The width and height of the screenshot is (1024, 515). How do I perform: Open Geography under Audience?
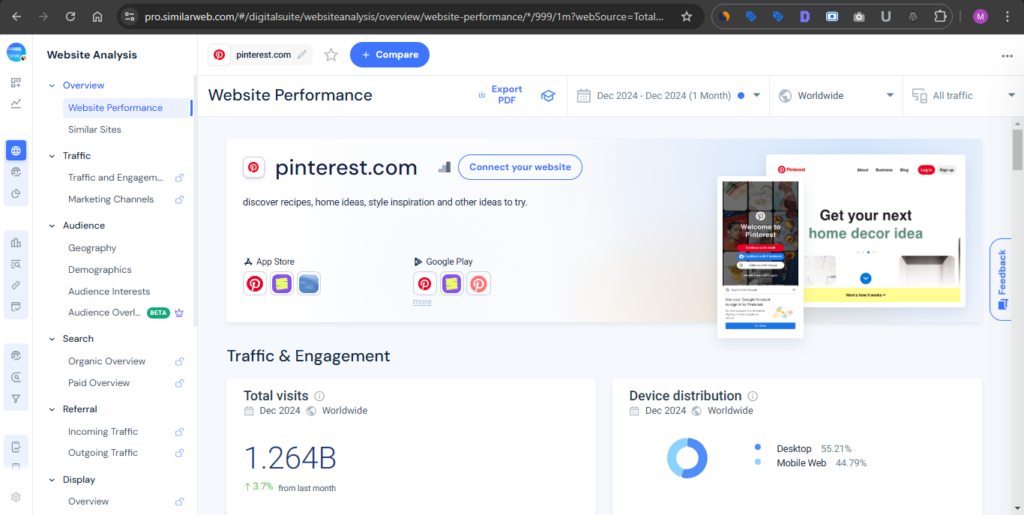click(92, 248)
